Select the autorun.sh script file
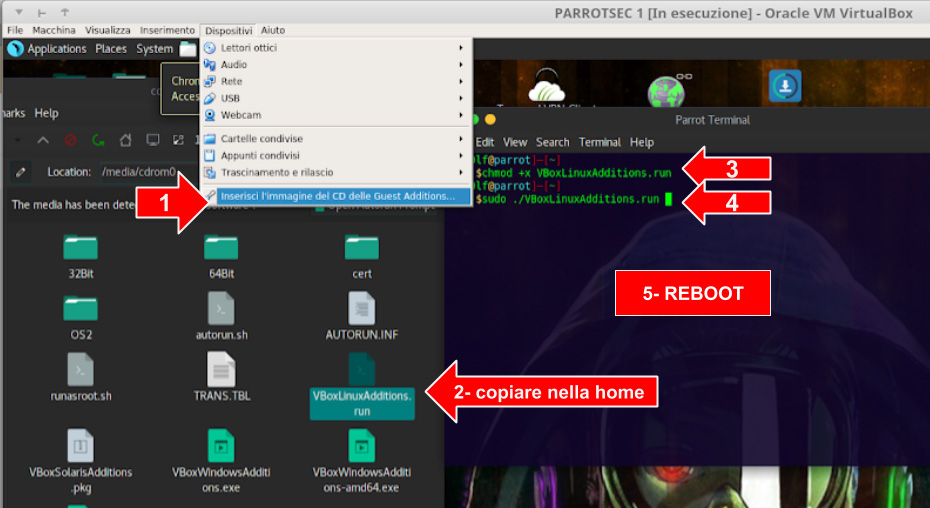930x508 pixels. pyautogui.click(x=221, y=317)
